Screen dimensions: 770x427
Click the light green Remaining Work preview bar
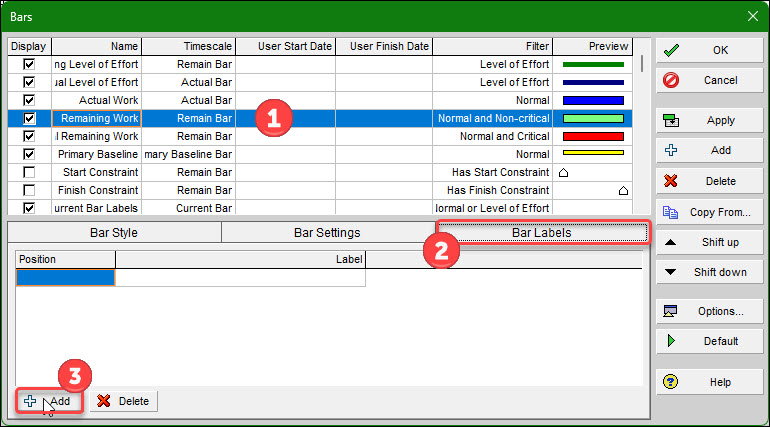[x=593, y=118]
